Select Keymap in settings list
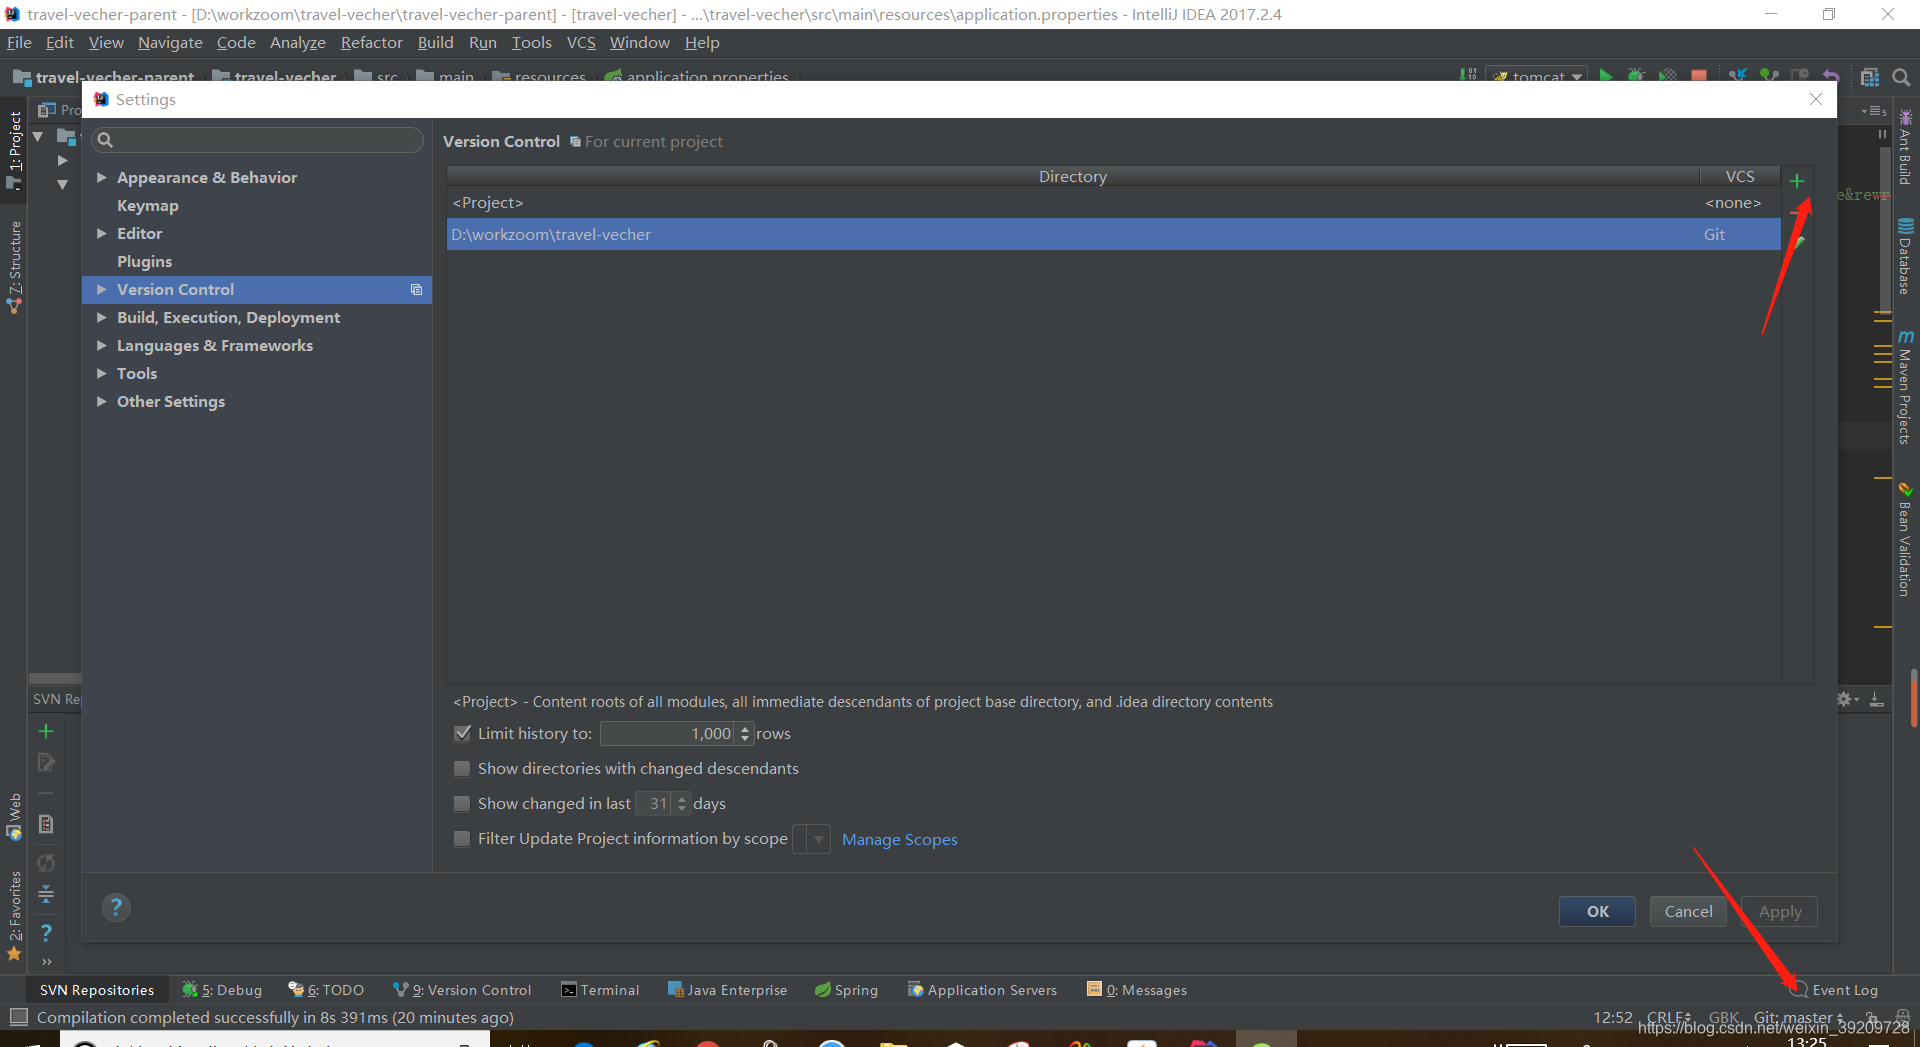 click(x=148, y=205)
